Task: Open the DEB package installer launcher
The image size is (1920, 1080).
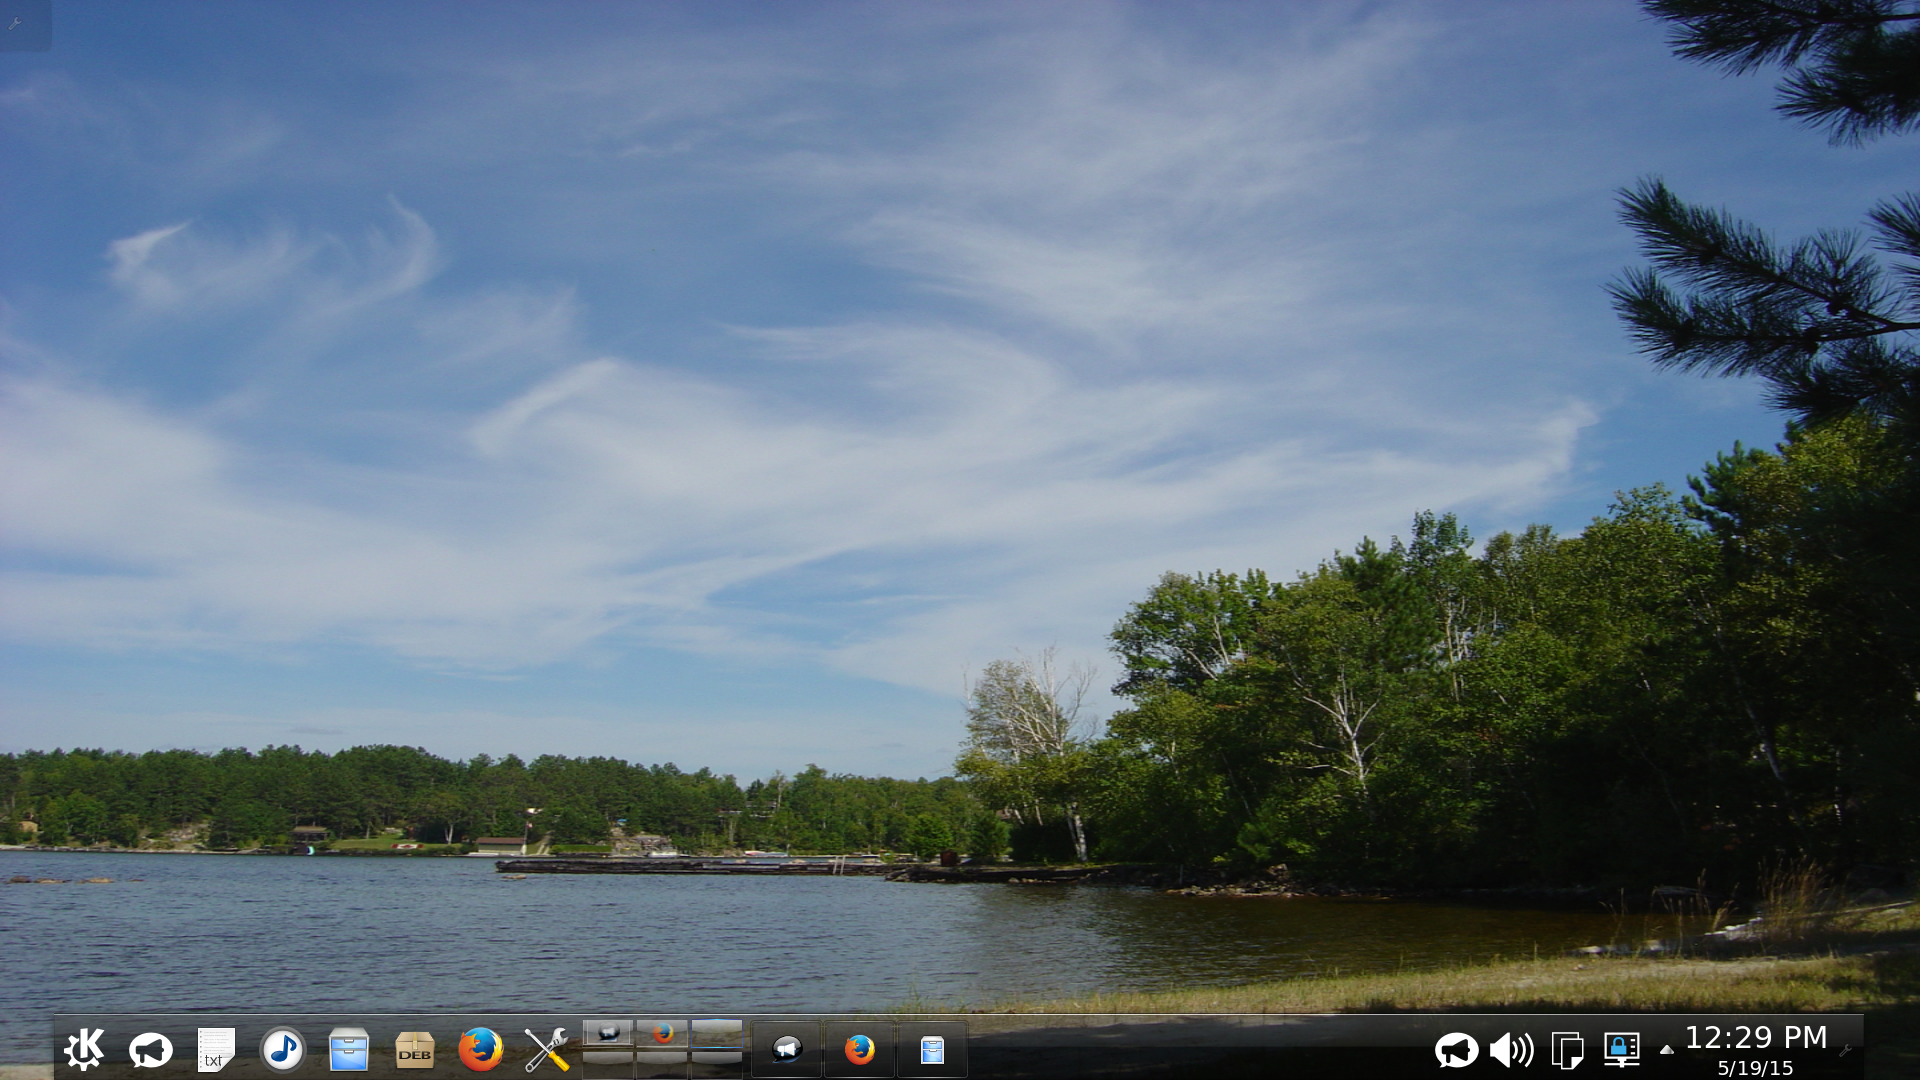Action: [414, 1050]
